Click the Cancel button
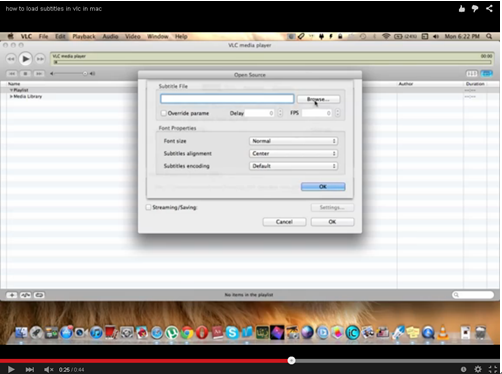Viewport: 502px width, 374px height. [284, 222]
